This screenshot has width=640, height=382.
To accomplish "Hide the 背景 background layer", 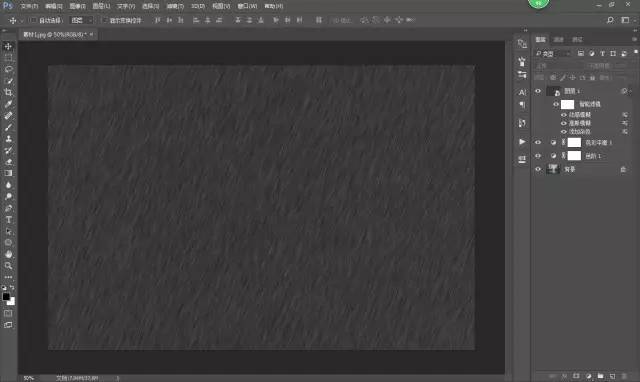I will (538, 169).
